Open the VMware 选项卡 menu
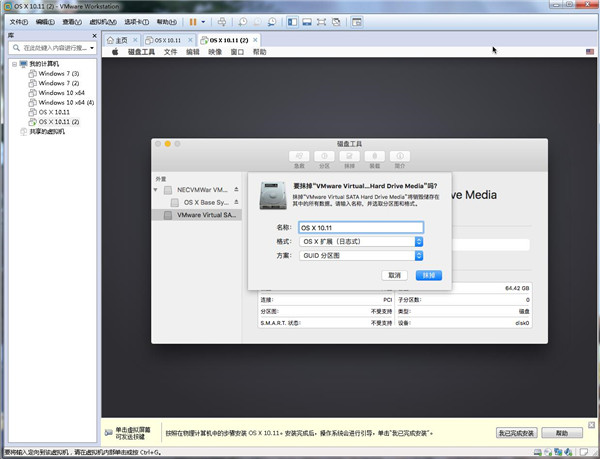600x459 pixels. [x=137, y=22]
